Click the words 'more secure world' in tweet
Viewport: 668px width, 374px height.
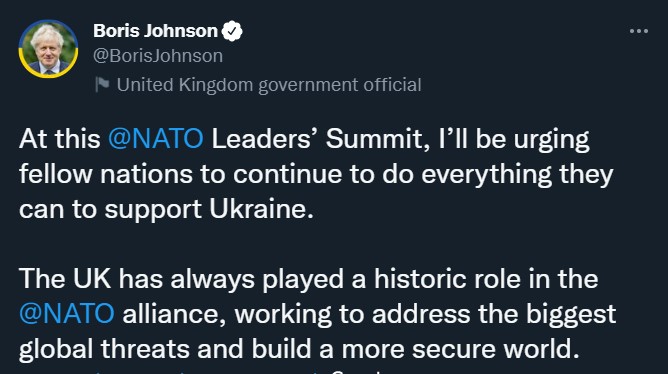click(460, 349)
